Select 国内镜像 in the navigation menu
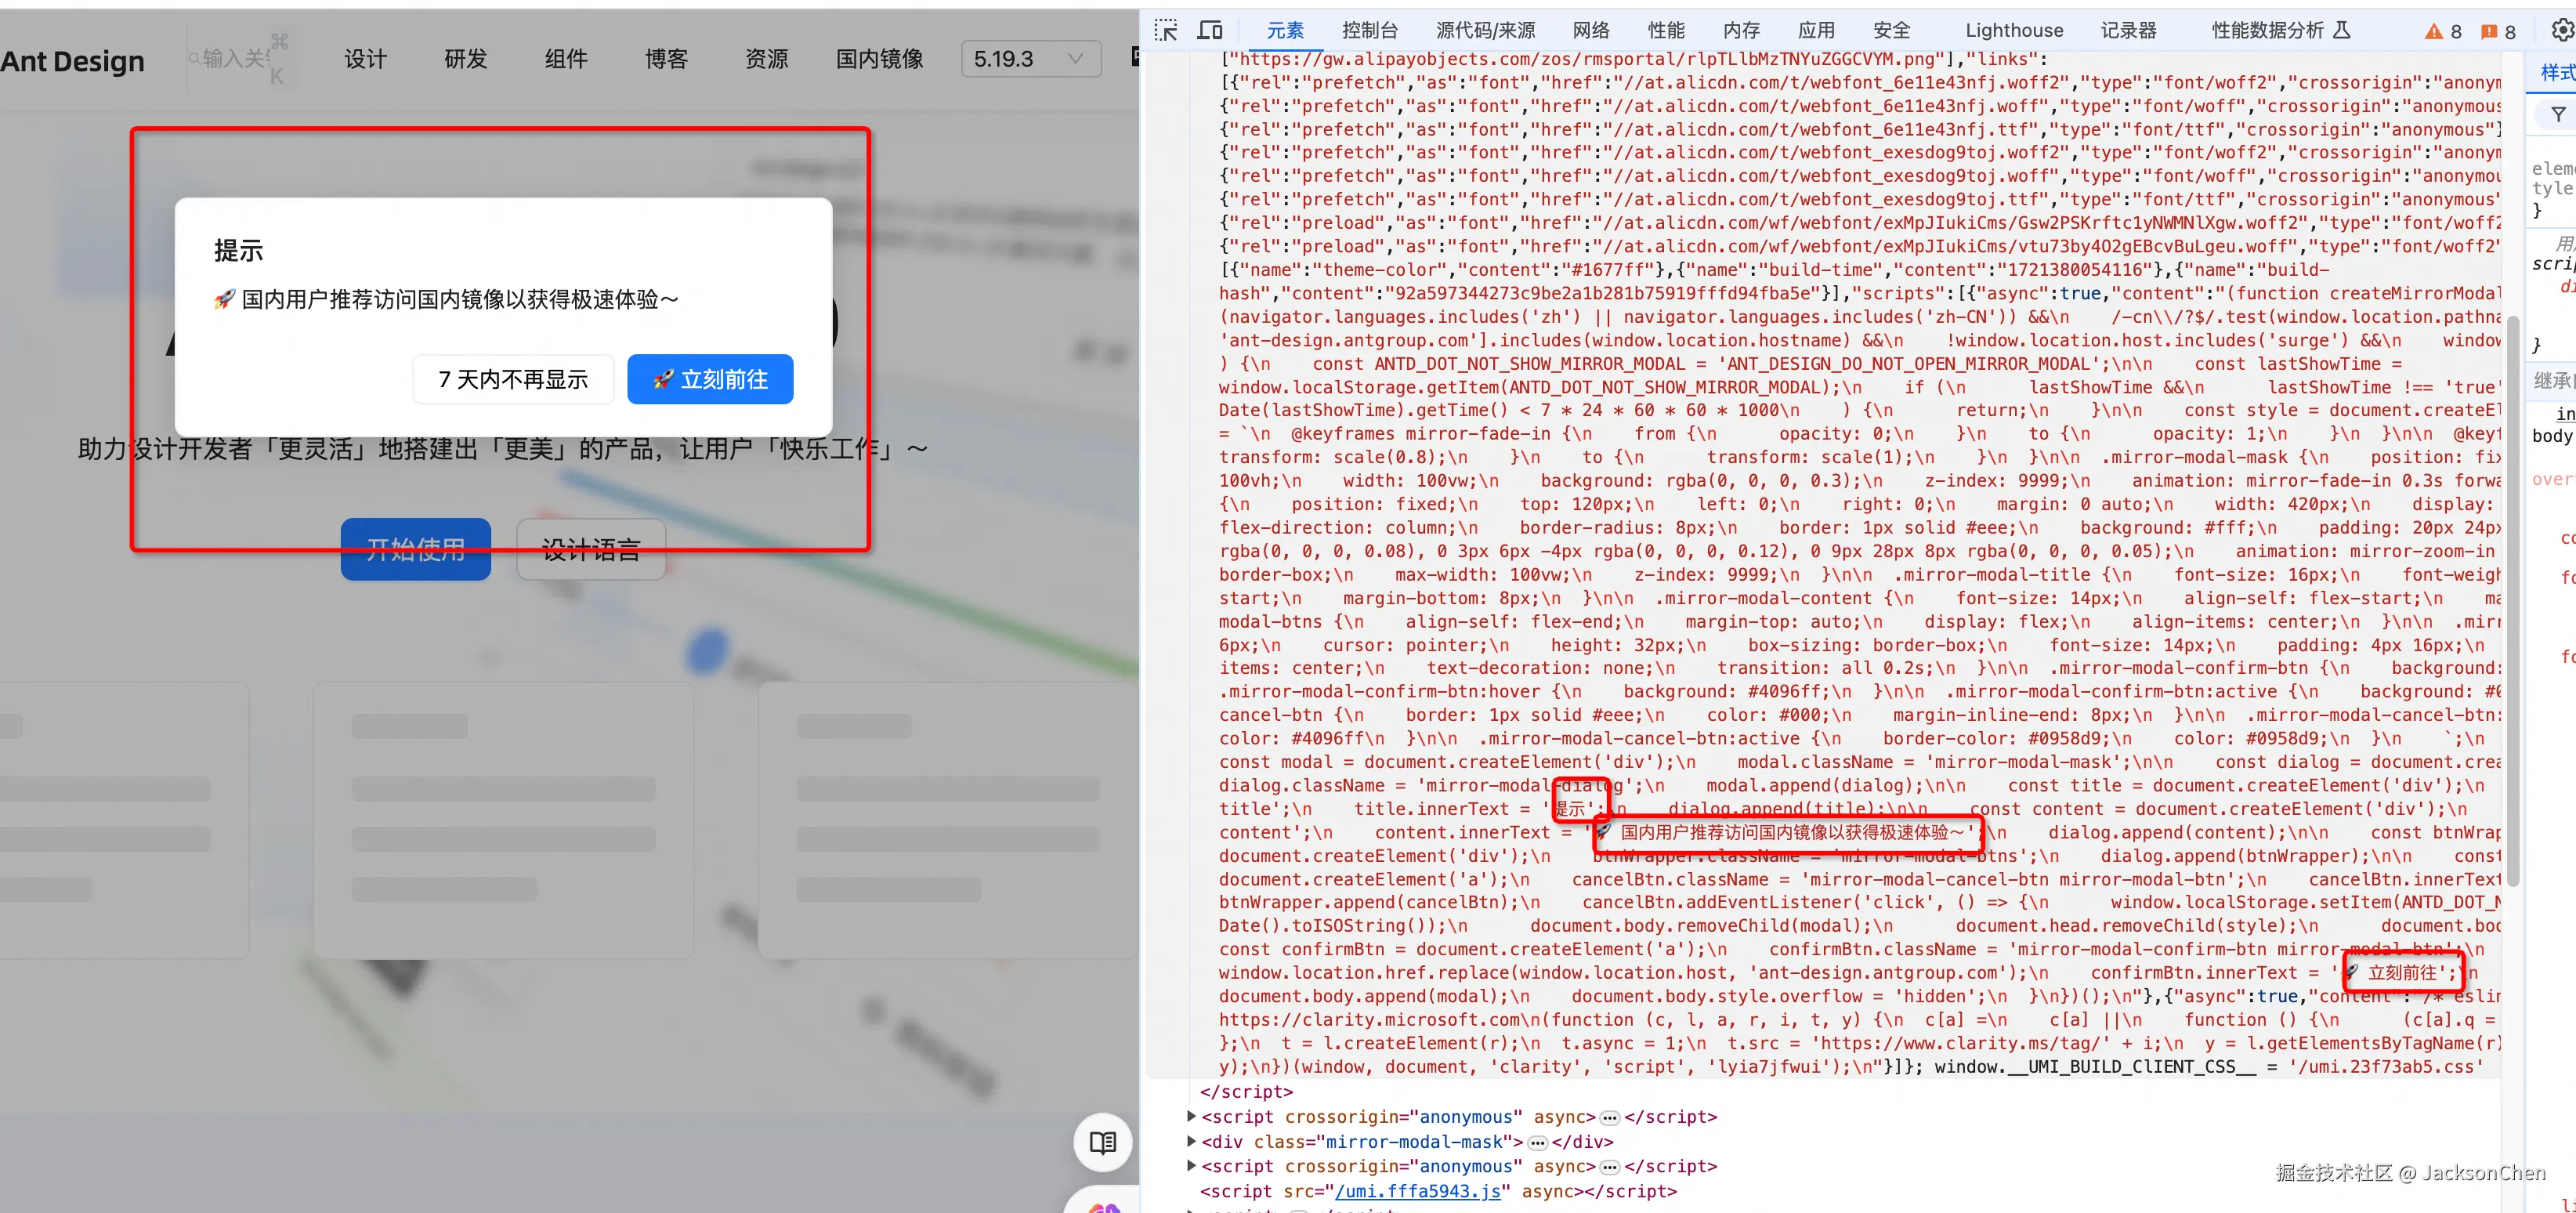The height and width of the screenshot is (1213, 2576). pos(879,59)
